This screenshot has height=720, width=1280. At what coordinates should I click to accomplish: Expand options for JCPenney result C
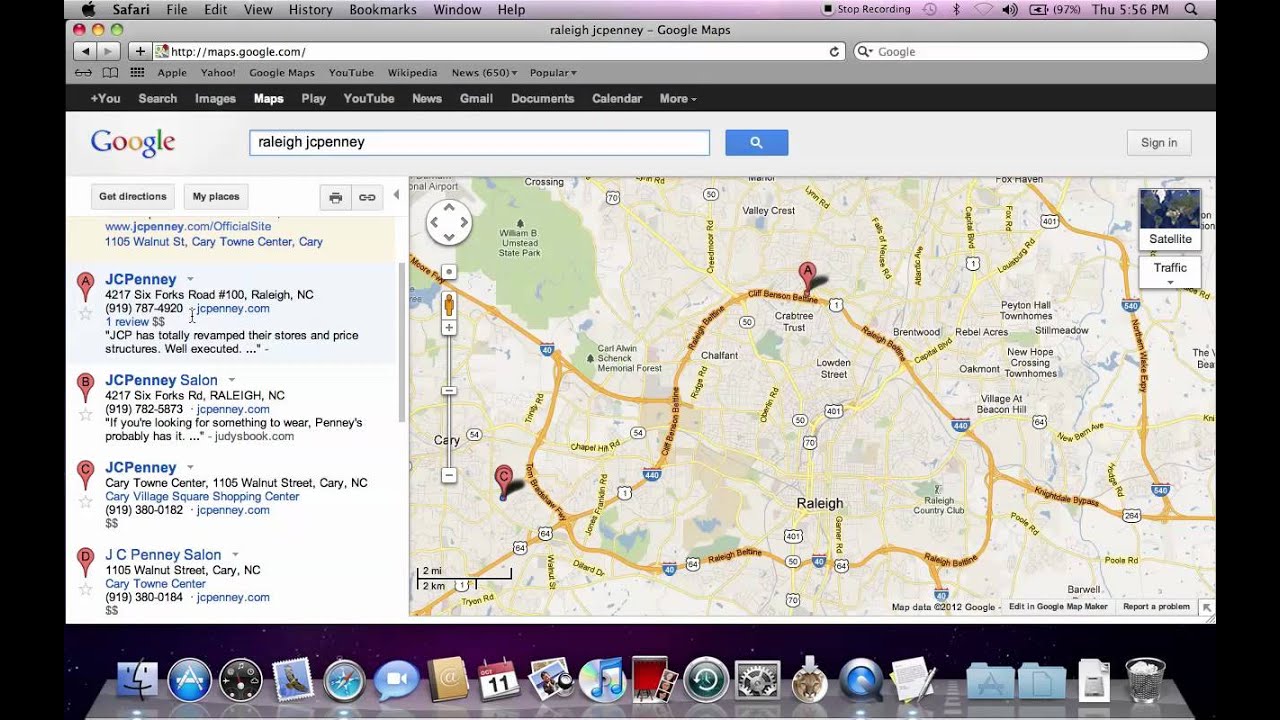190,468
